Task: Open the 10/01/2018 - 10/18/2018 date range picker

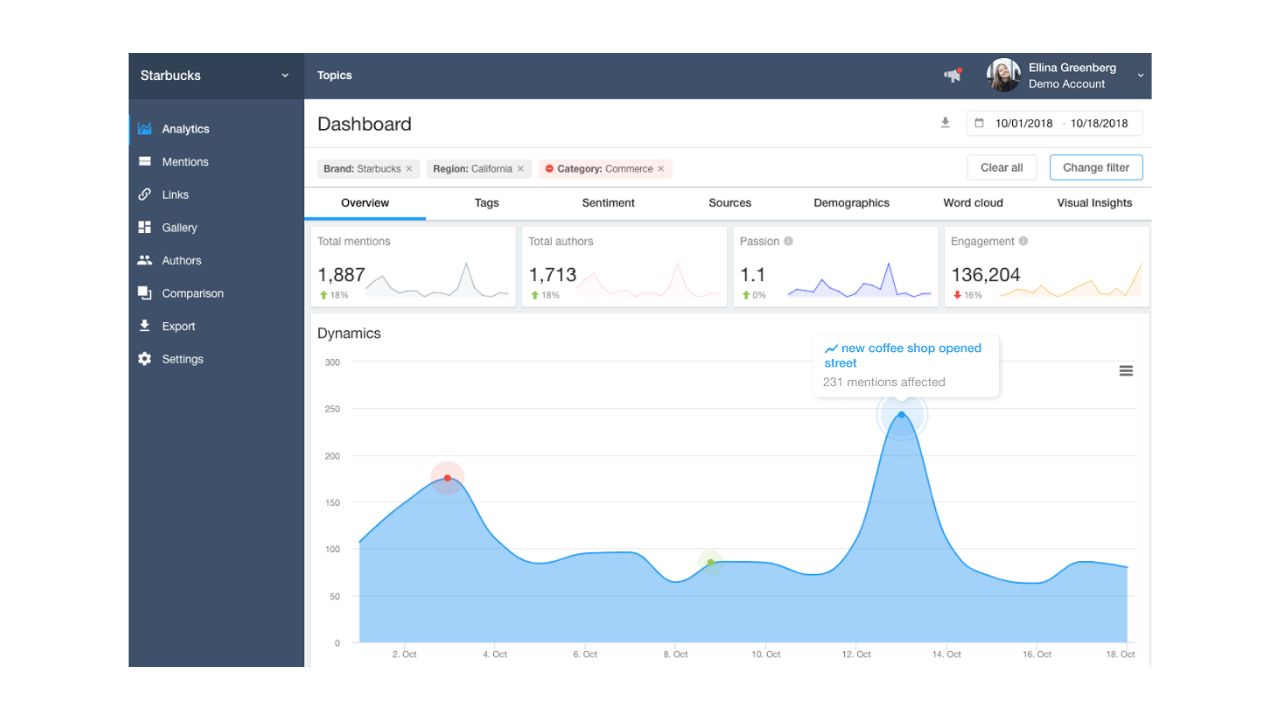Action: (1054, 124)
